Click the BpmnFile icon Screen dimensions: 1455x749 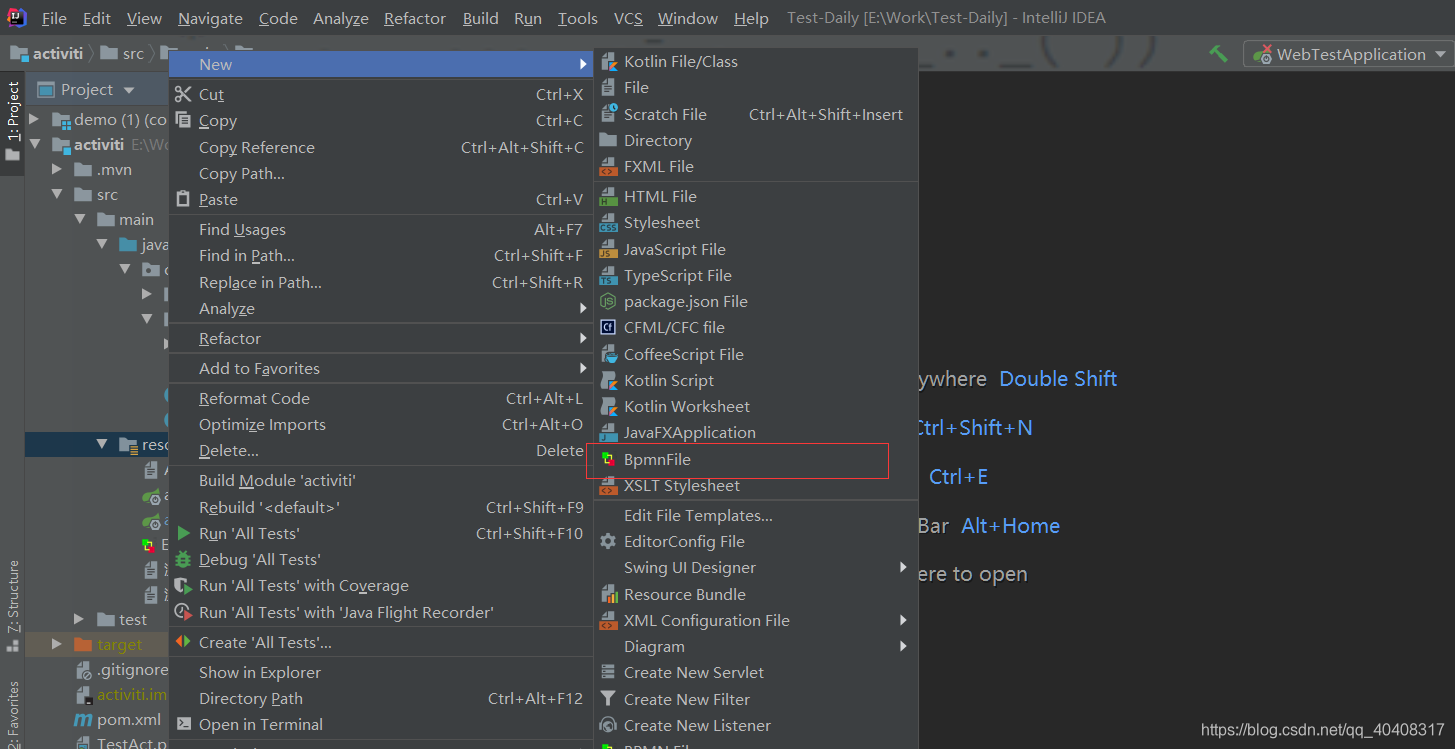point(608,460)
